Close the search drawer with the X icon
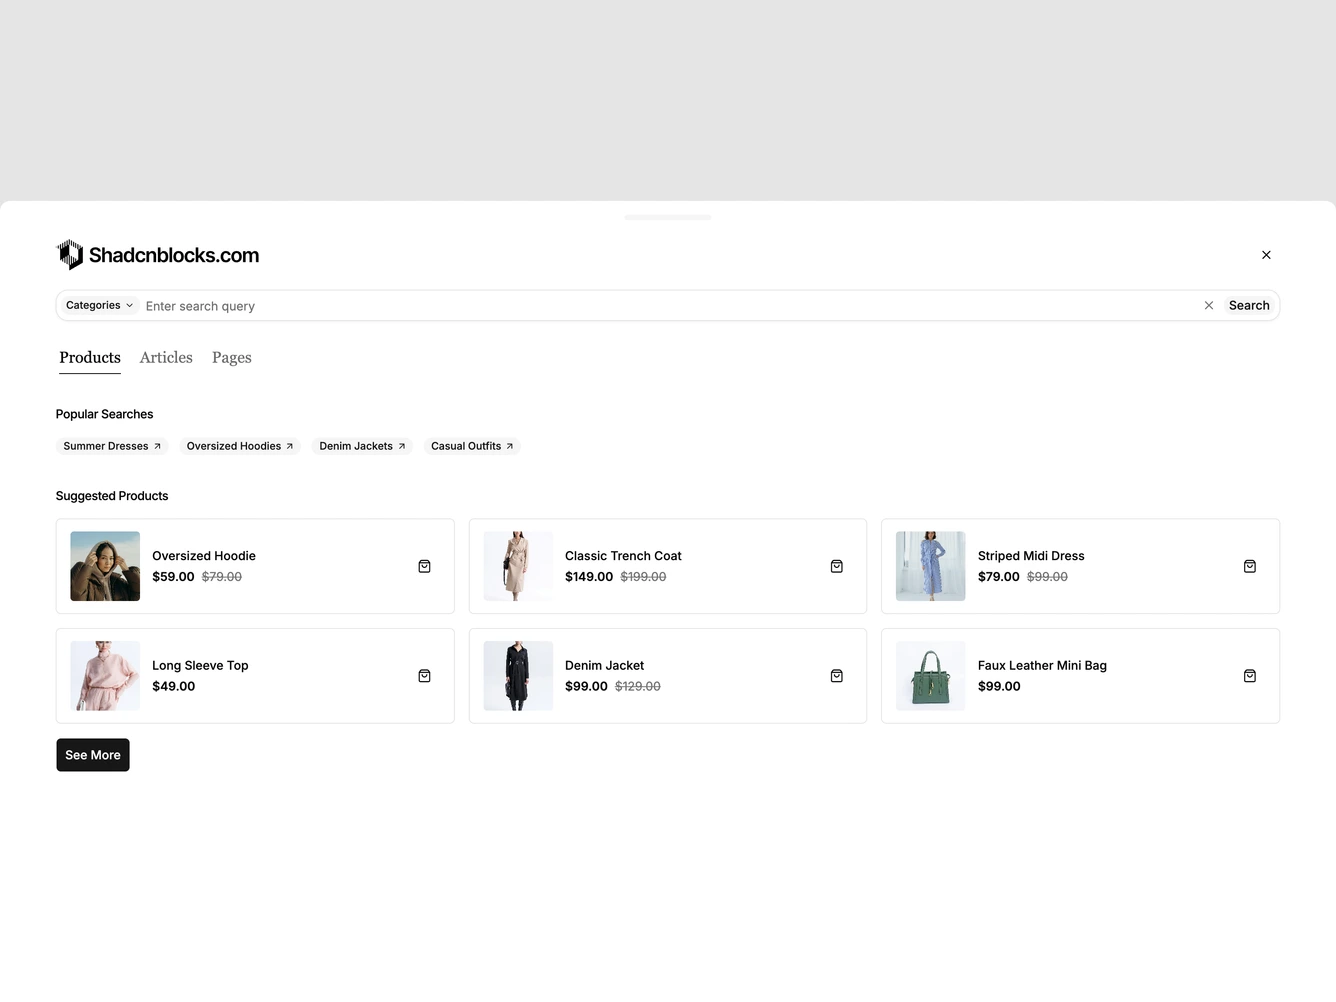 pyautogui.click(x=1266, y=255)
